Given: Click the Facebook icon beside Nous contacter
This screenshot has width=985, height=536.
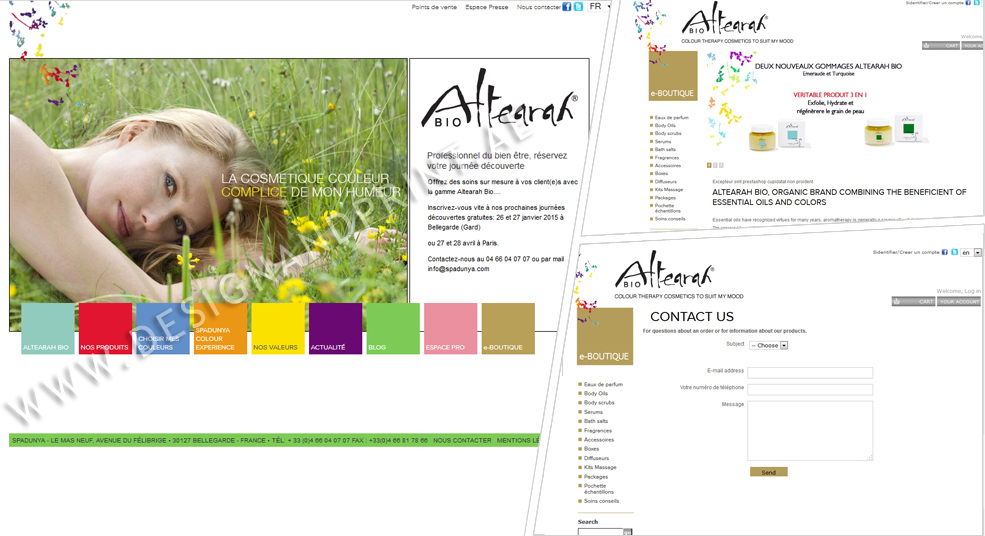Looking at the screenshot, I should click(567, 6).
